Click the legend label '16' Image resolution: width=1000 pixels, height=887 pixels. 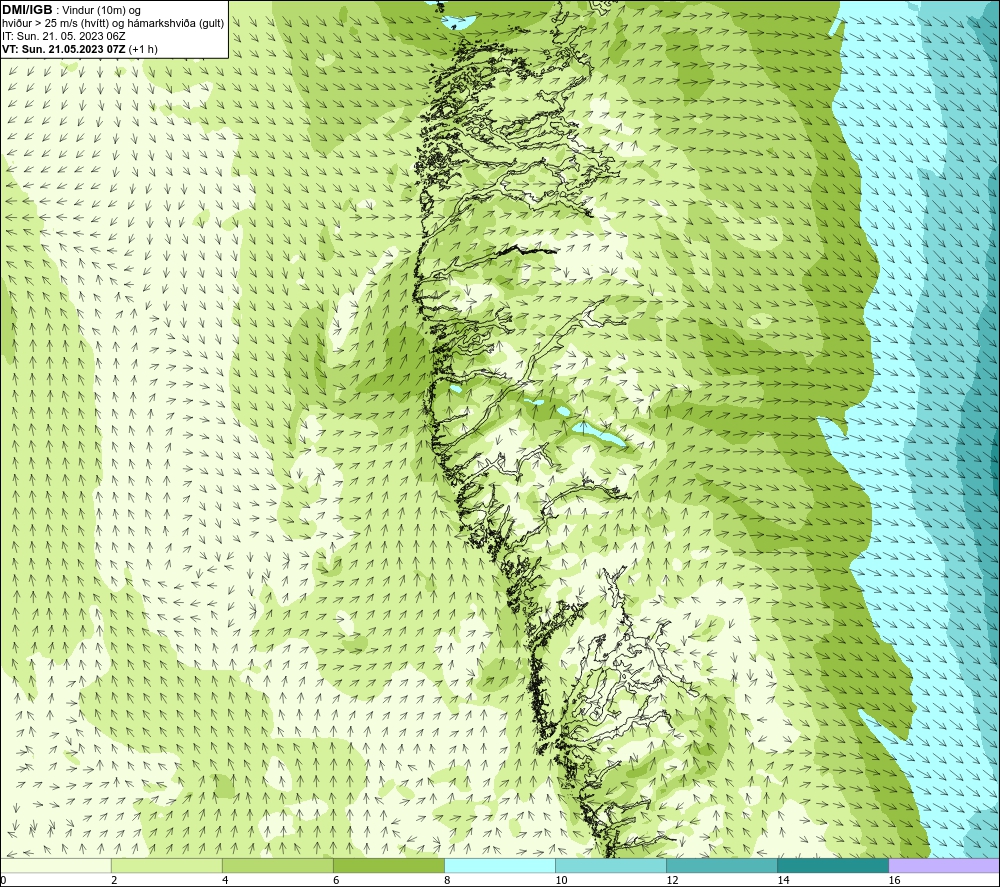tap(894, 881)
